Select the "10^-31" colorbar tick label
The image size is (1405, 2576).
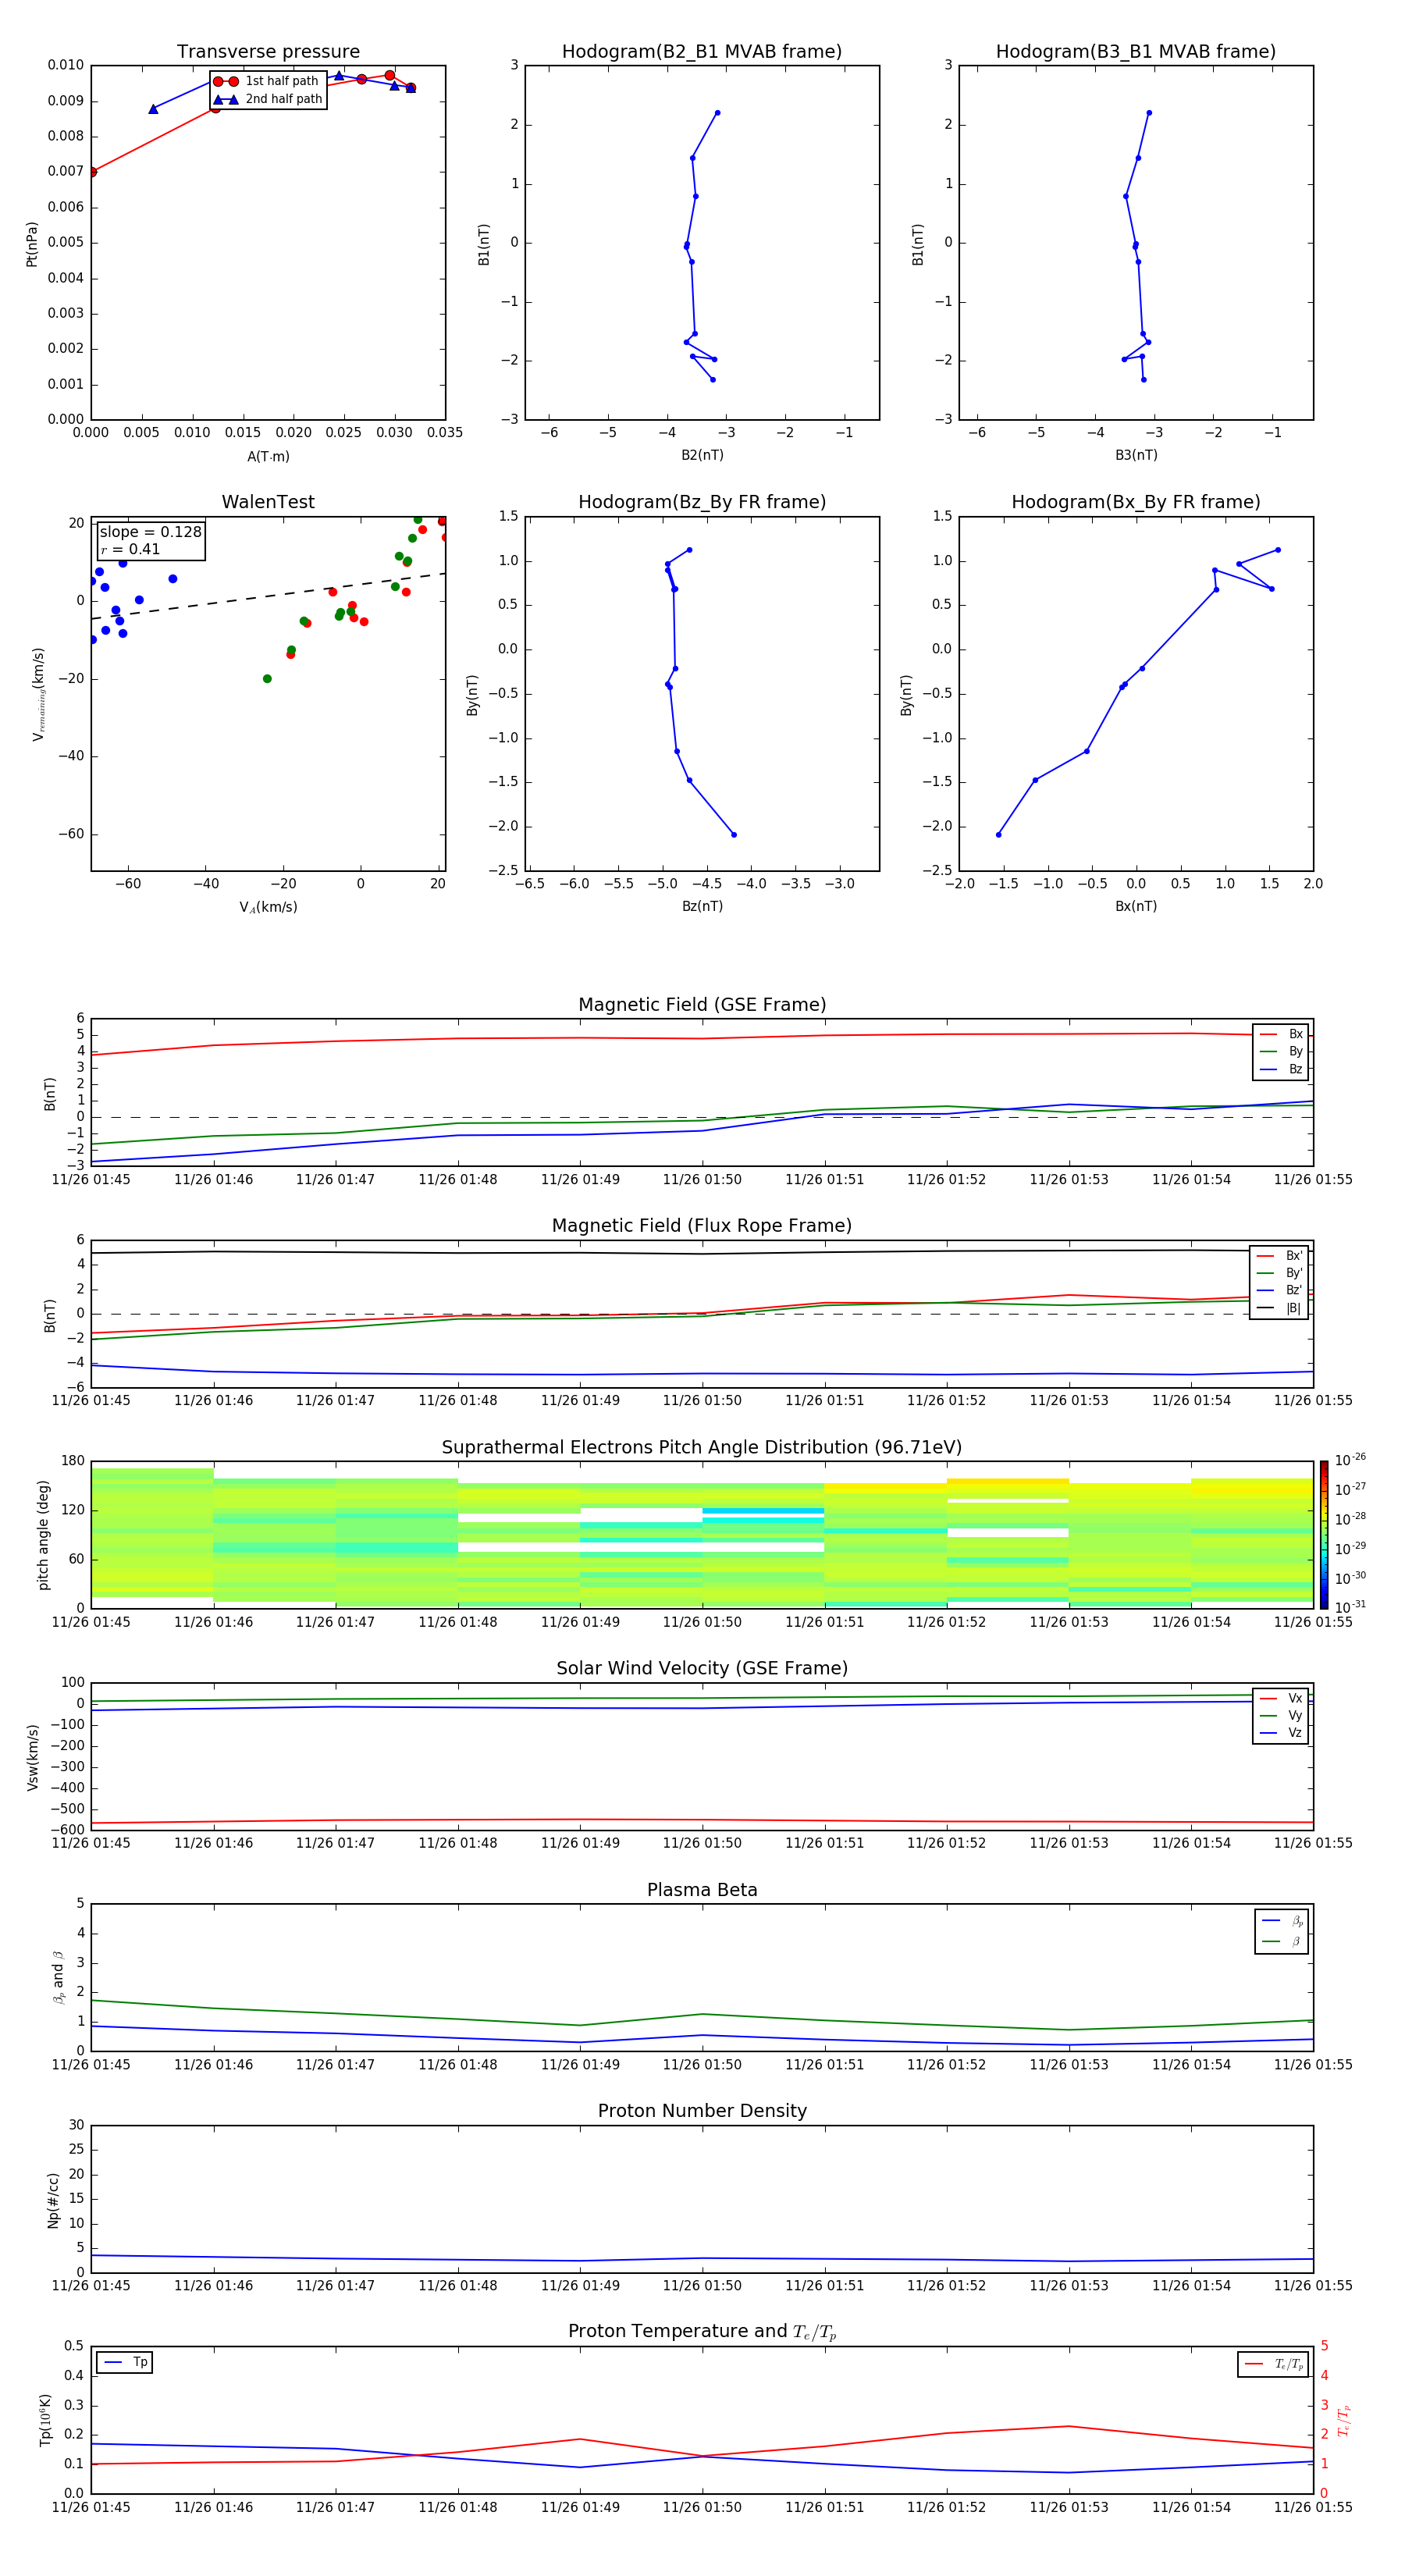coord(1349,1607)
